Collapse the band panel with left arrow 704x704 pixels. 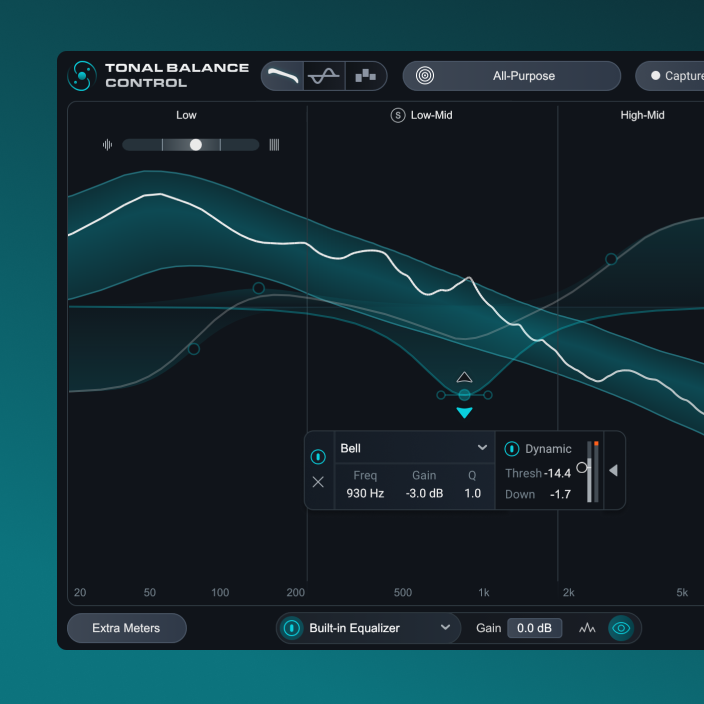[613, 470]
